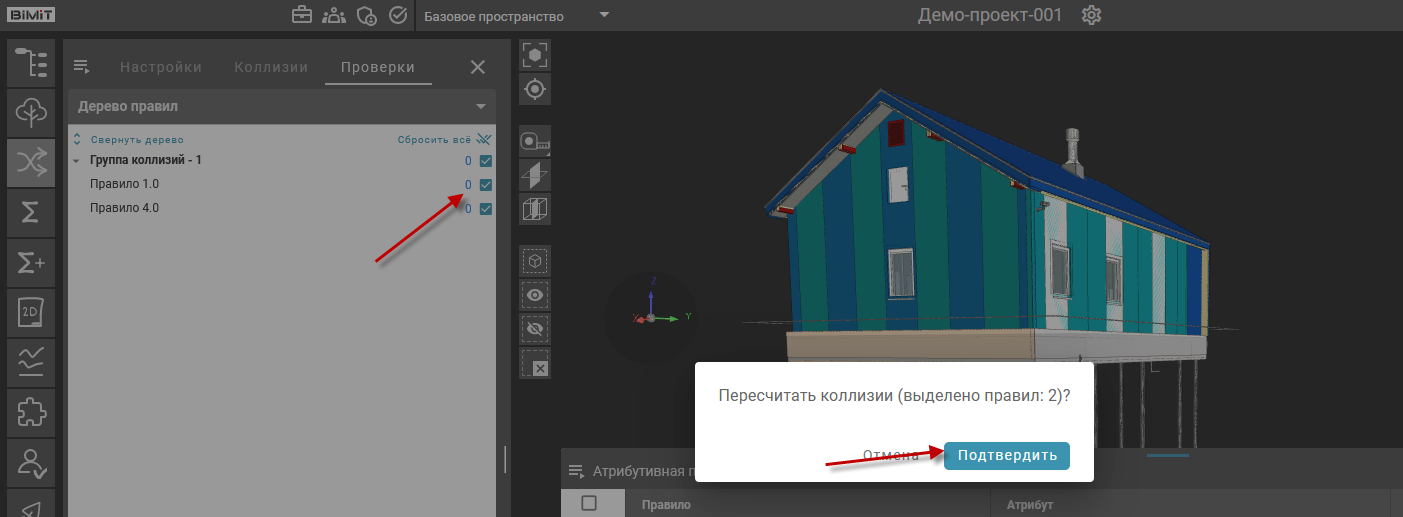Click the Подтвердить button in dialog

(x=1007, y=456)
